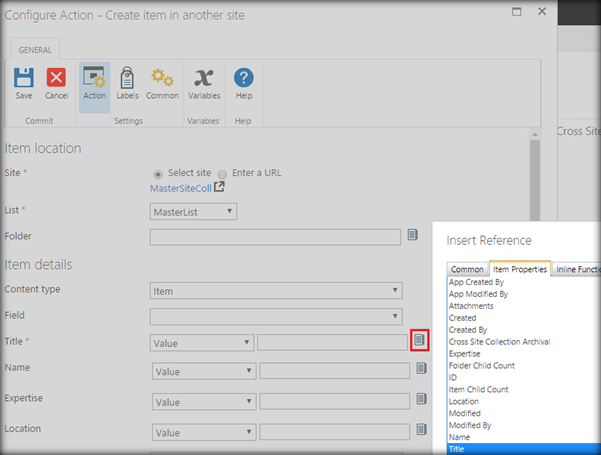Click the dialog's vertical scrollbar thumb
The height and width of the screenshot is (455, 601).
coord(535,180)
